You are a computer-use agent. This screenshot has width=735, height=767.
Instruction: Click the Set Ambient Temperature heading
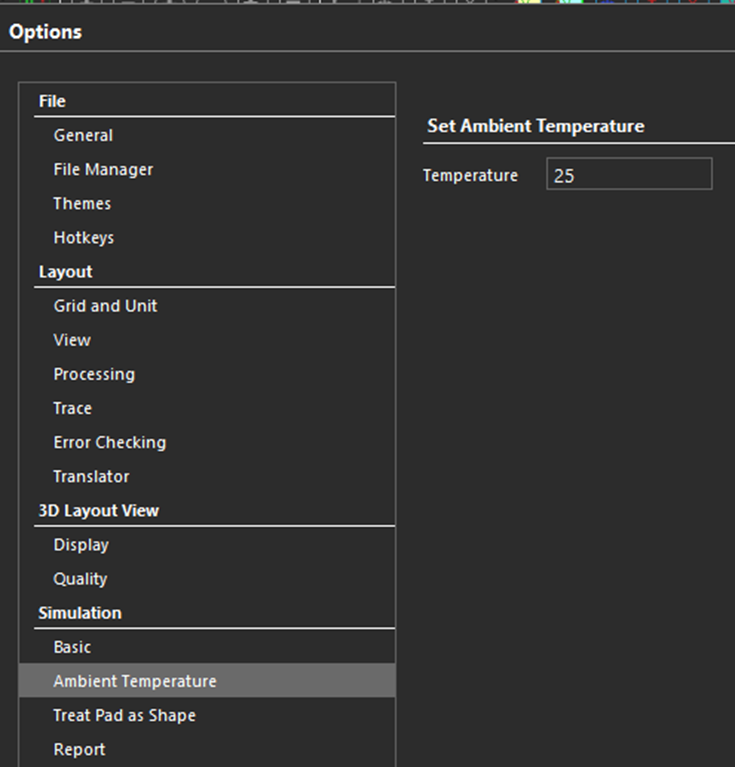coord(536,126)
